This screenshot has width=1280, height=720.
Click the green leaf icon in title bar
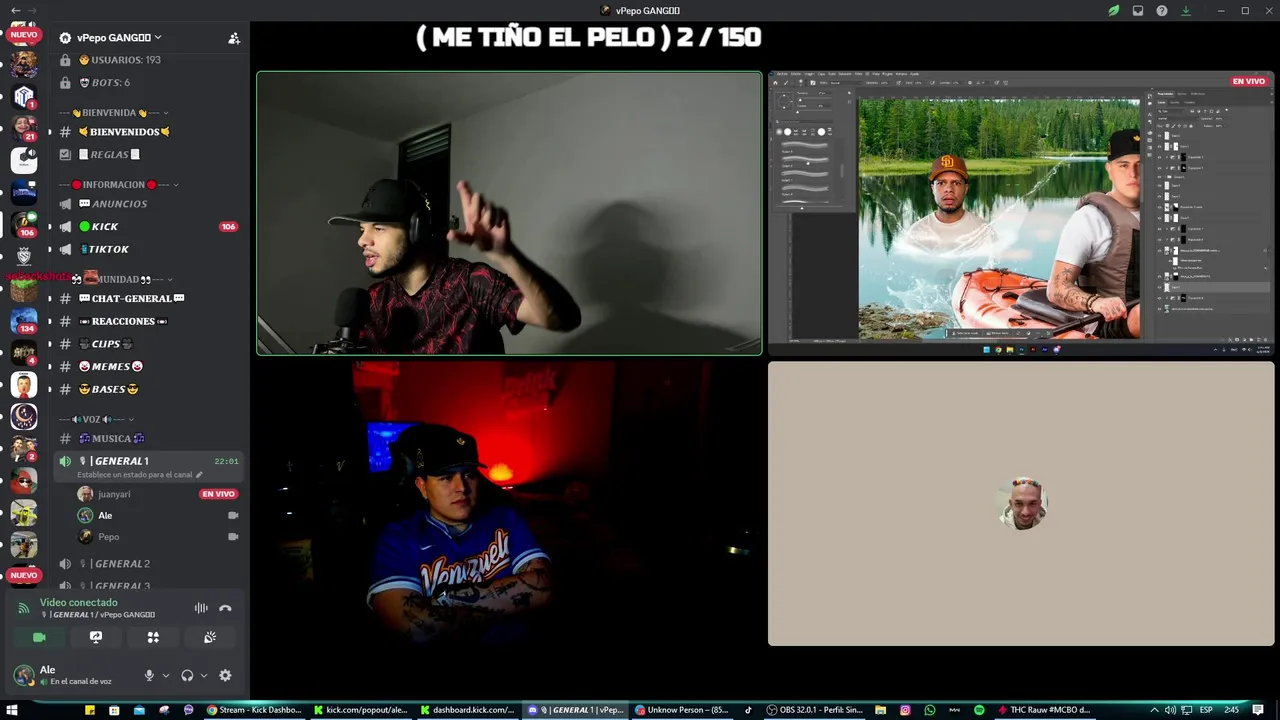(x=1114, y=10)
